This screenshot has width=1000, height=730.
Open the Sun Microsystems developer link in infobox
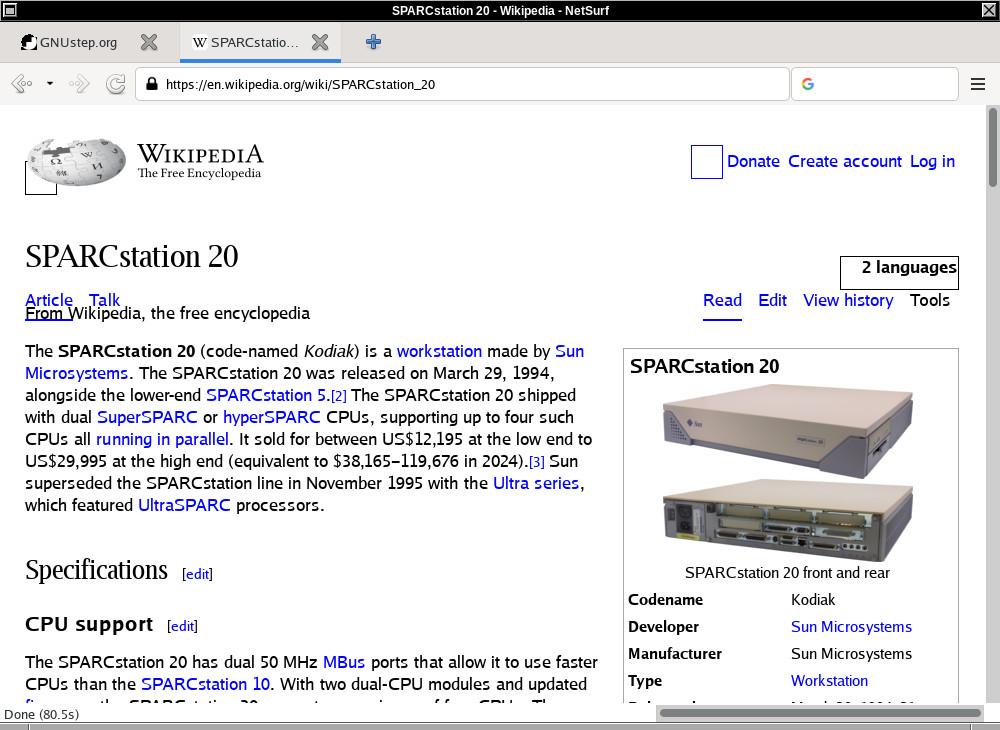click(x=851, y=627)
